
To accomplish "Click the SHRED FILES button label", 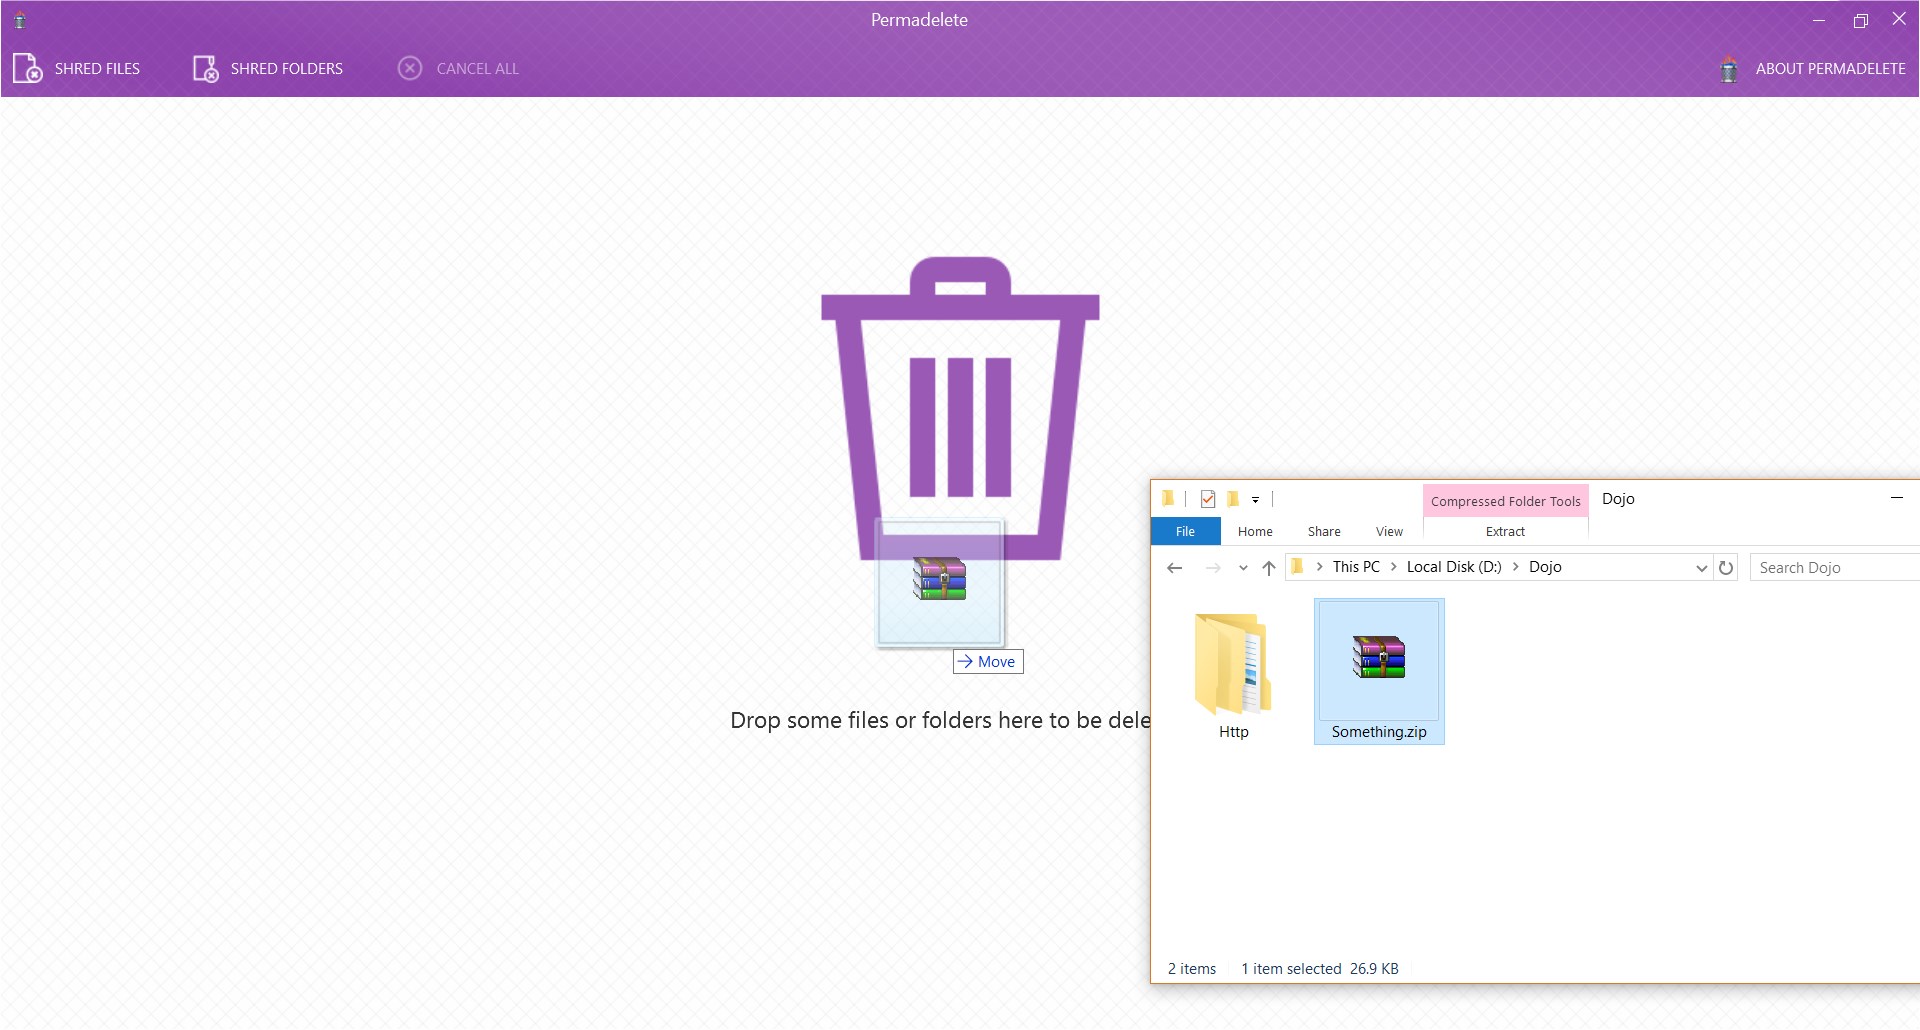I will tap(97, 69).
